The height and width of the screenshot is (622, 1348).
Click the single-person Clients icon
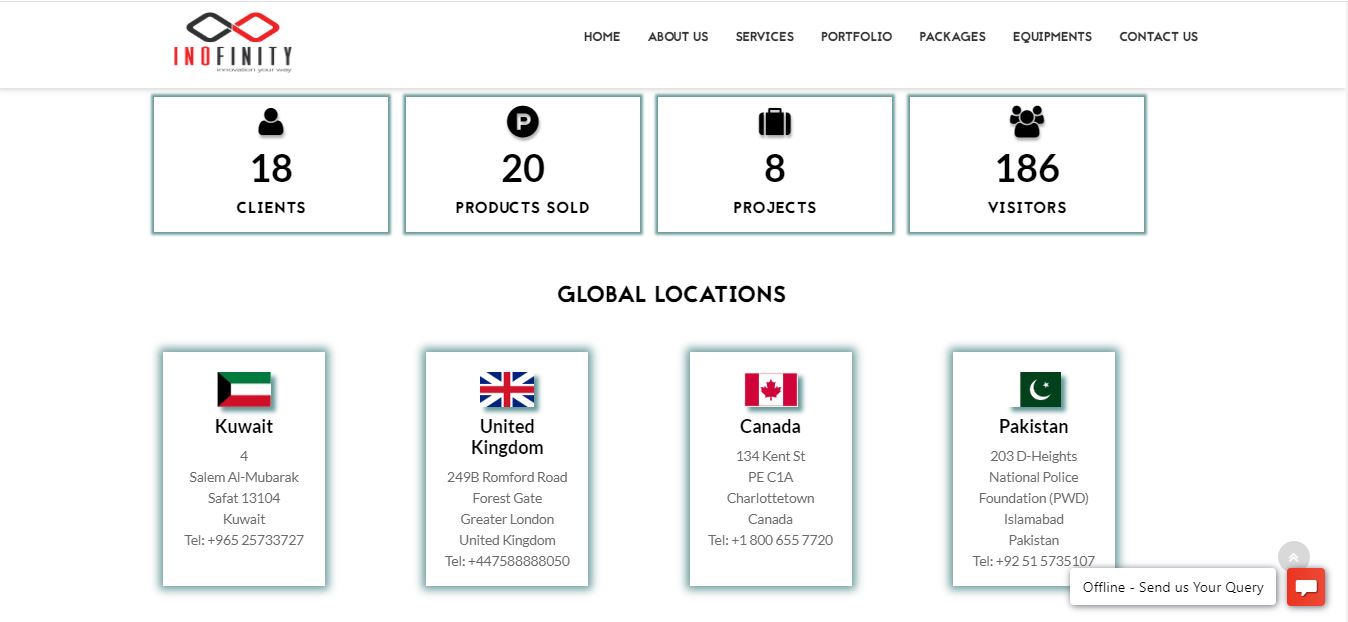pyautogui.click(x=271, y=122)
